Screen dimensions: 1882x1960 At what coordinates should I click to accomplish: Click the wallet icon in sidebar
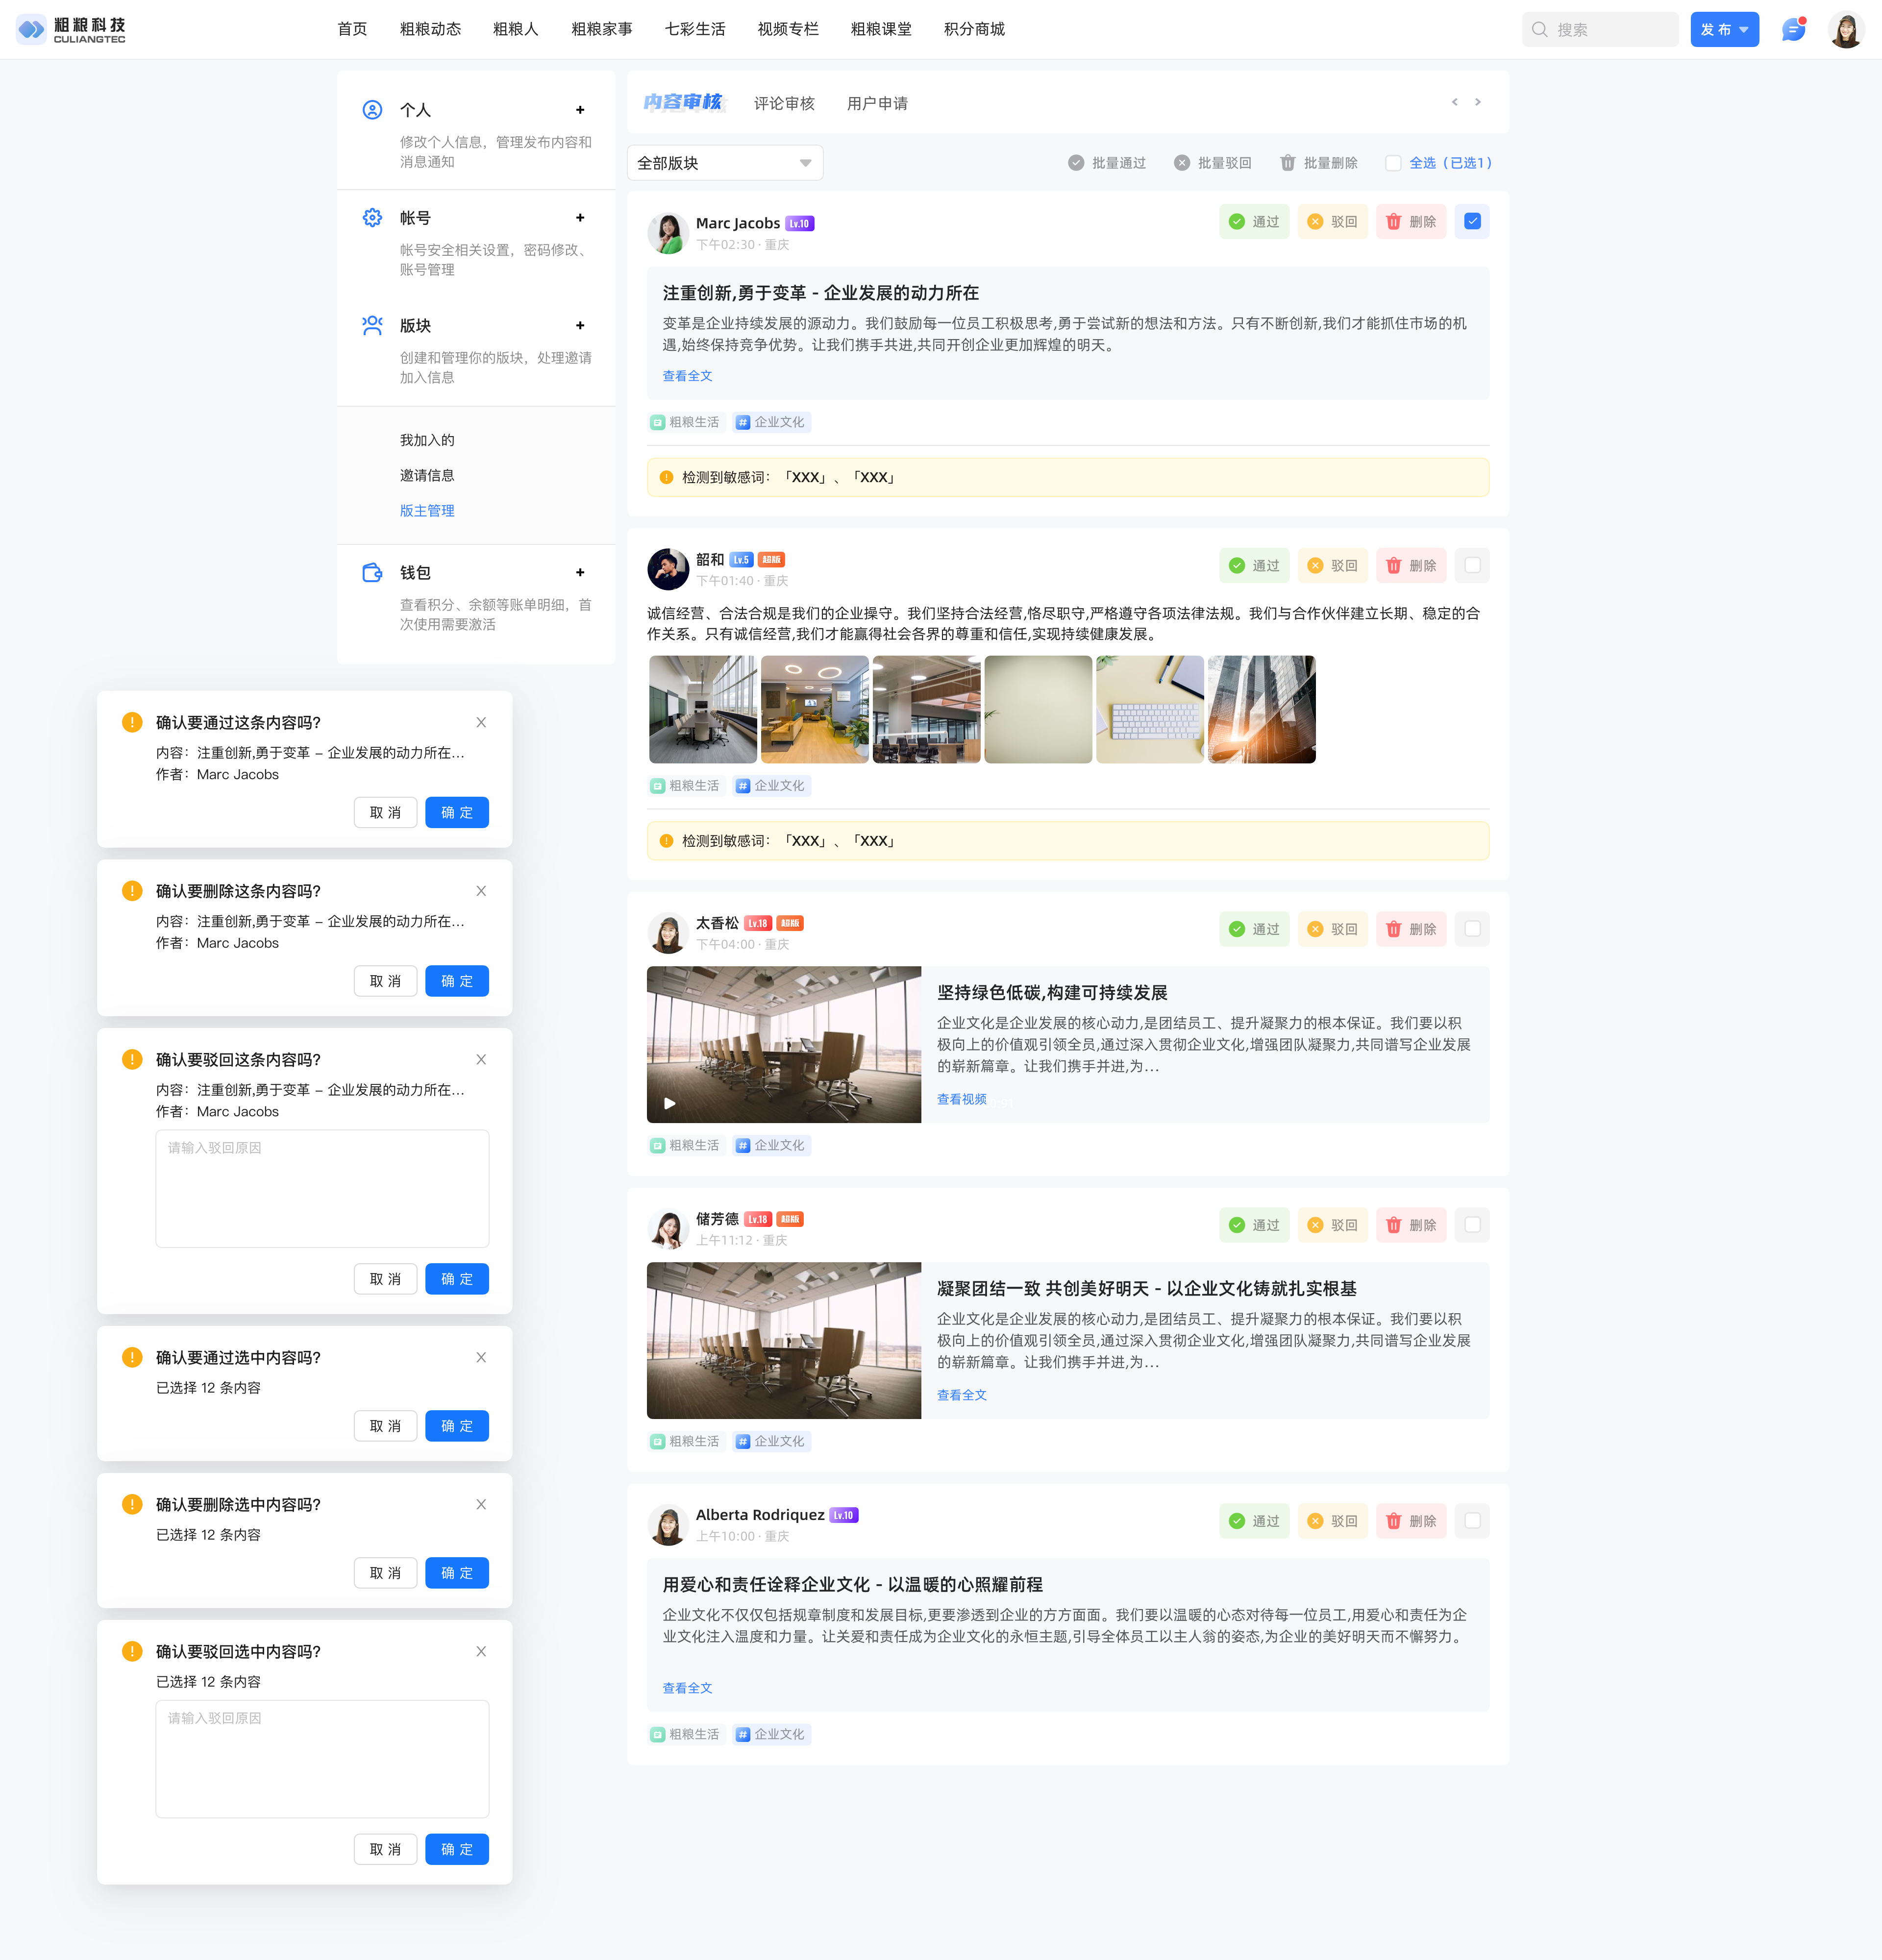click(372, 573)
